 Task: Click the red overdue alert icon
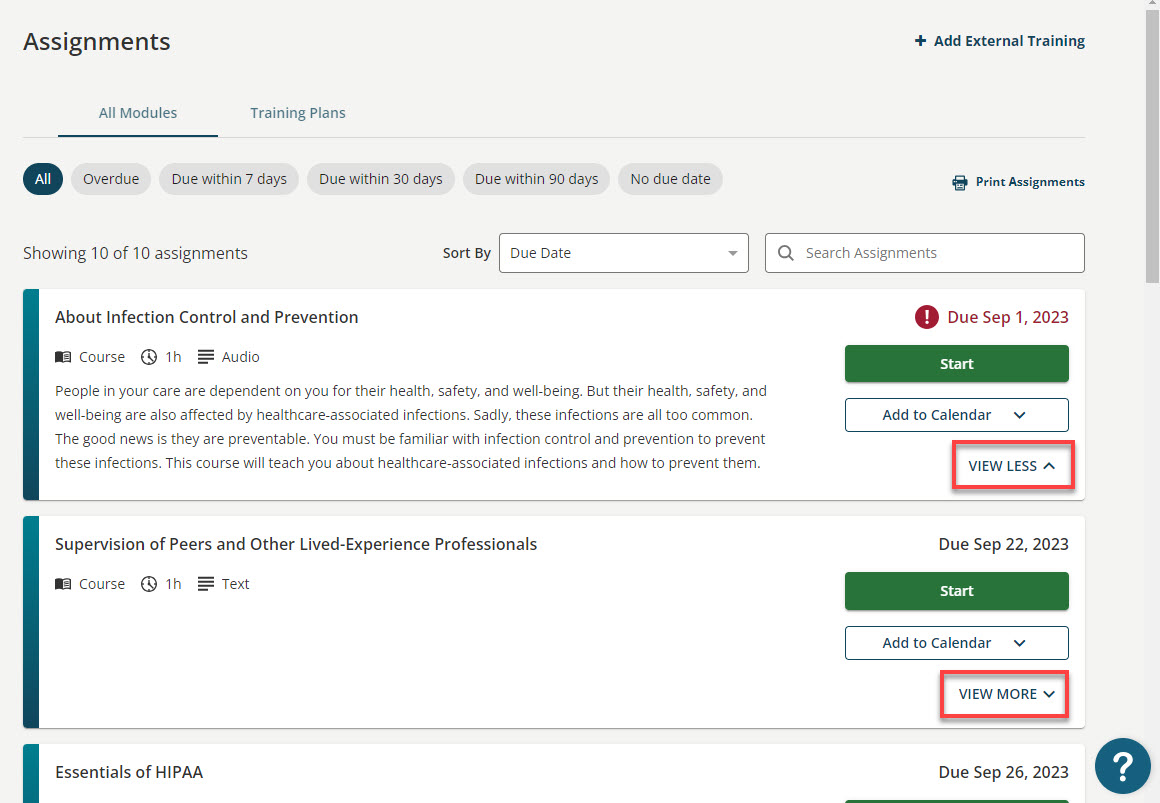[x=926, y=316]
